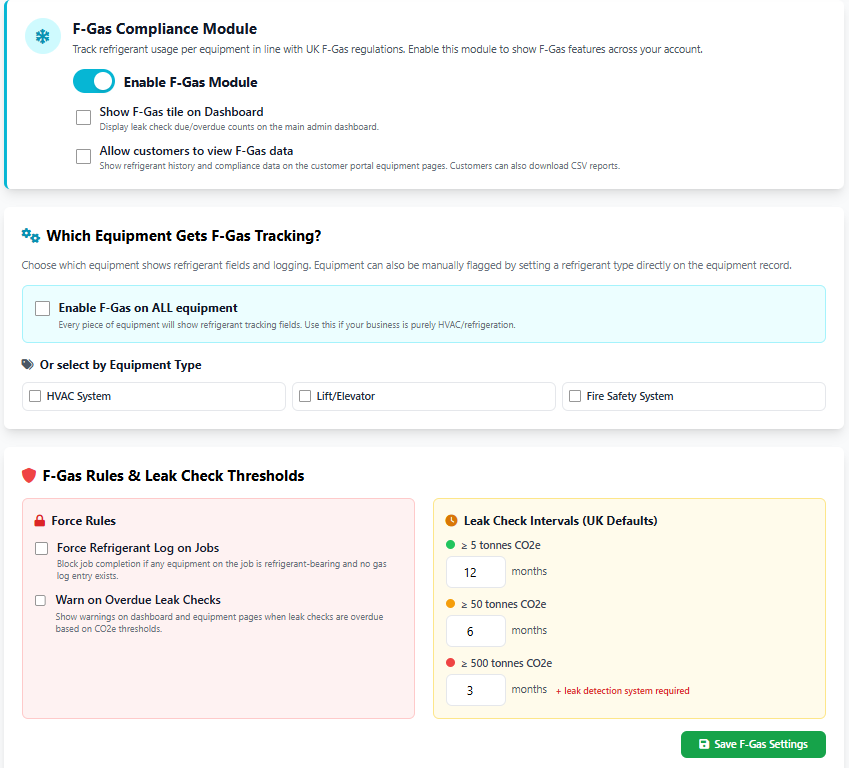Click the ≥ 5 tonnes CO2e label
The width and height of the screenshot is (849, 768).
[501, 545]
